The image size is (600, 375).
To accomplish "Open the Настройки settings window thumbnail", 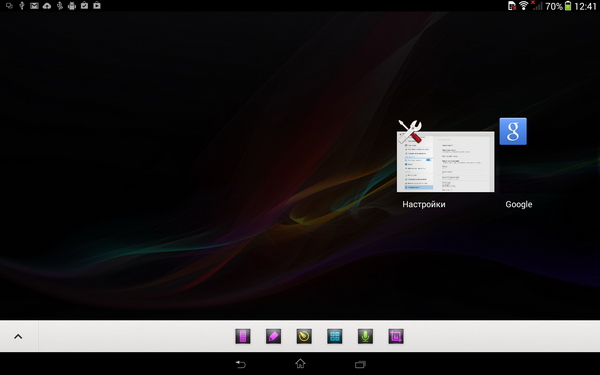I will 445,161.
